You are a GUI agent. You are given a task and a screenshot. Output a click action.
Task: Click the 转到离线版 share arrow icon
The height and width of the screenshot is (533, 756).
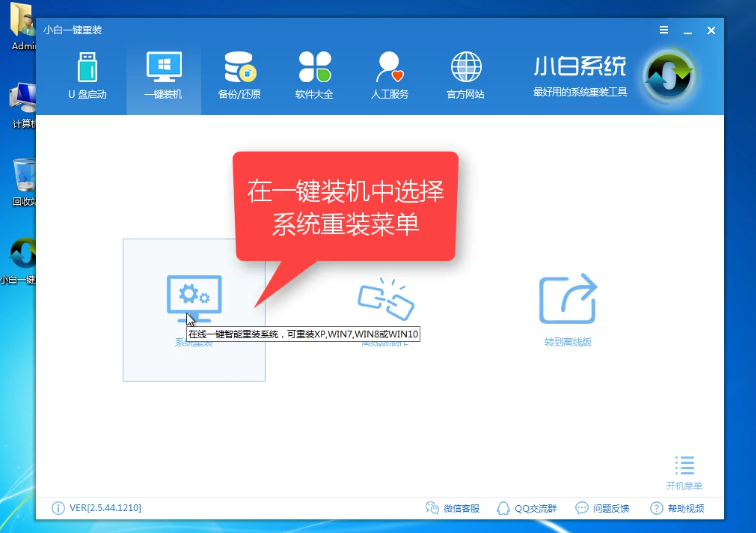tap(567, 299)
